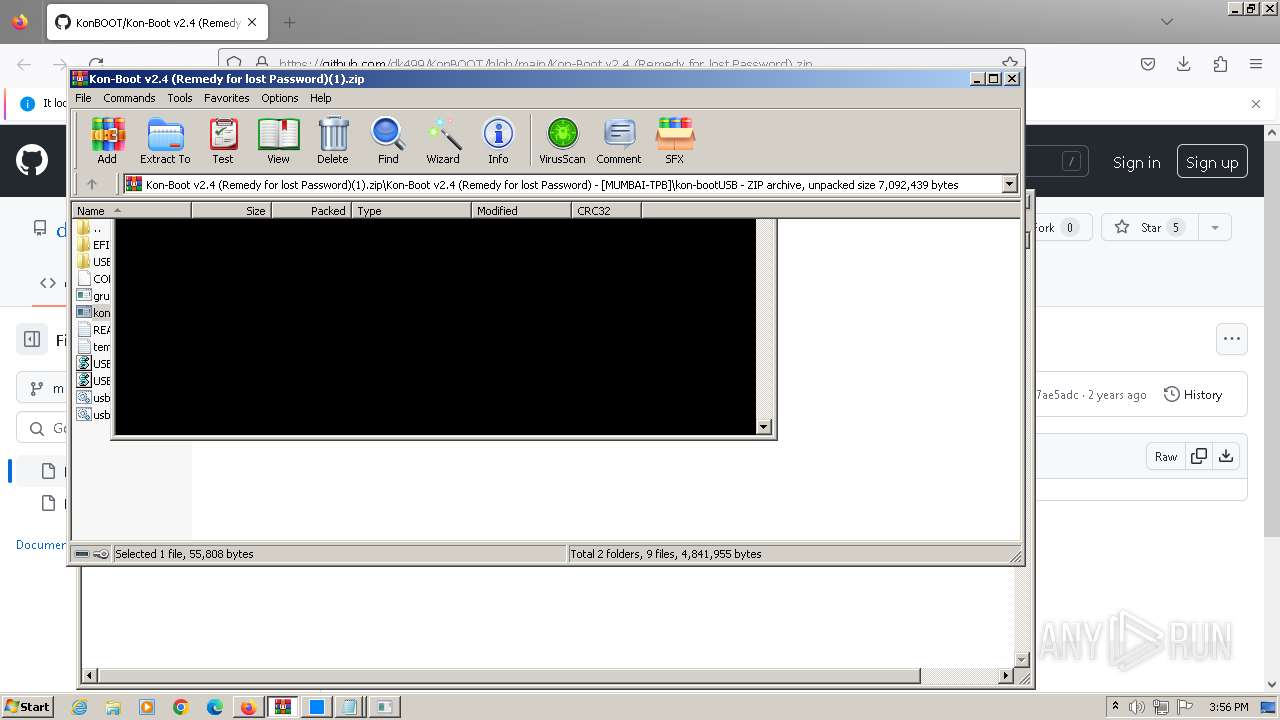Sort by the Modified column header
Viewport: 1280px width, 720px height.
(521, 211)
